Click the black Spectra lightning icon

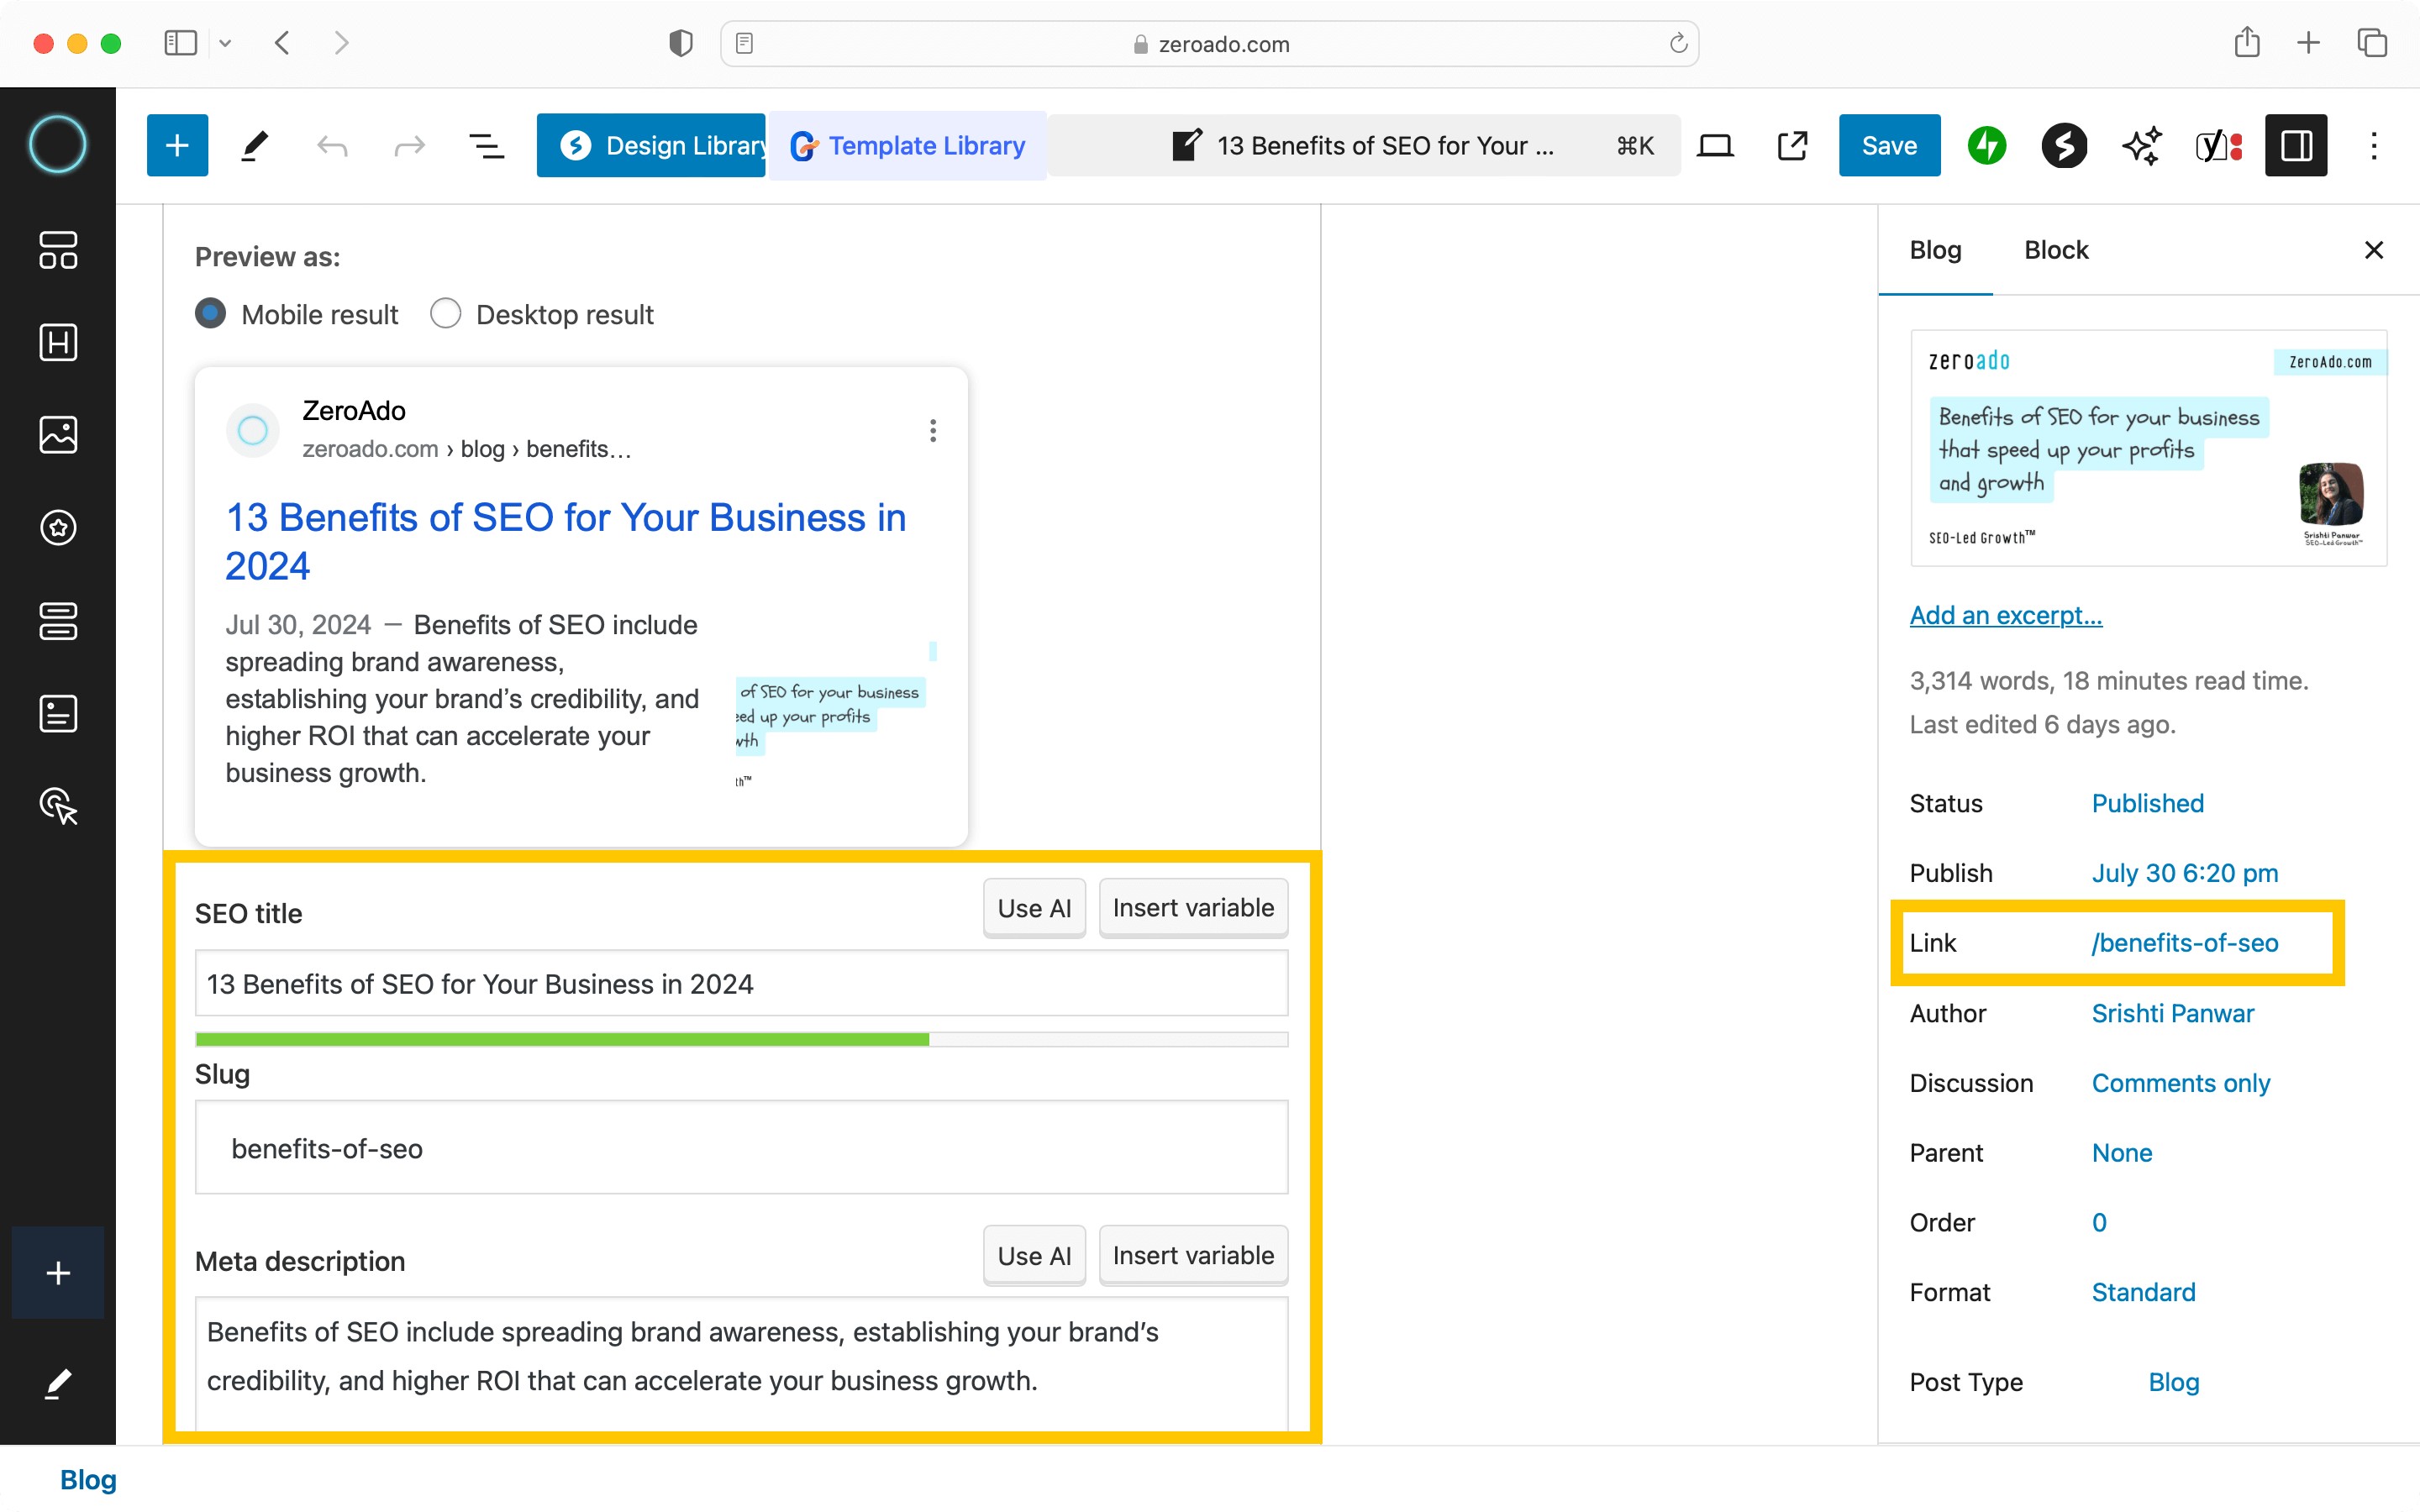pos(2064,146)
